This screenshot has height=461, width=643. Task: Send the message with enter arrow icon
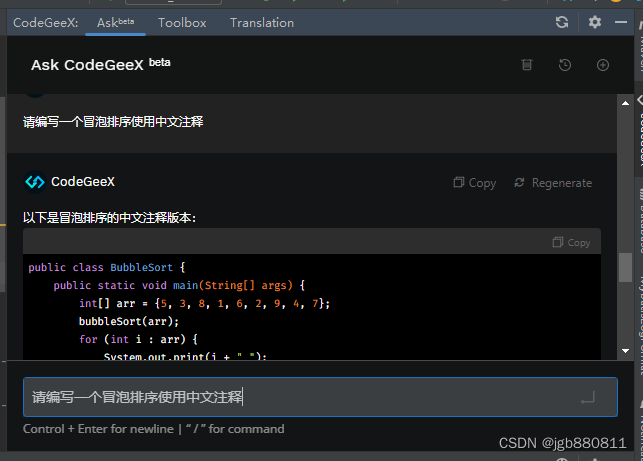(588, 397)
